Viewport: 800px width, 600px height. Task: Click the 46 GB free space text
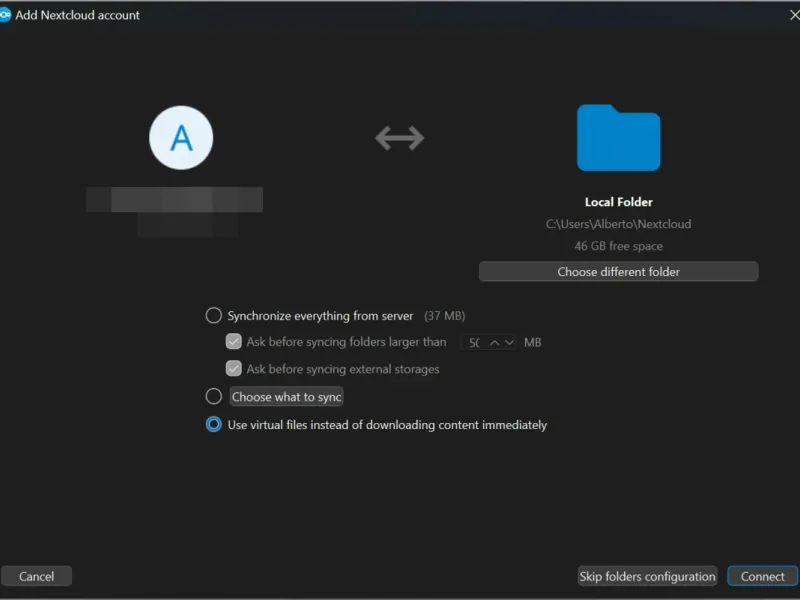click(x=618, y=246)
